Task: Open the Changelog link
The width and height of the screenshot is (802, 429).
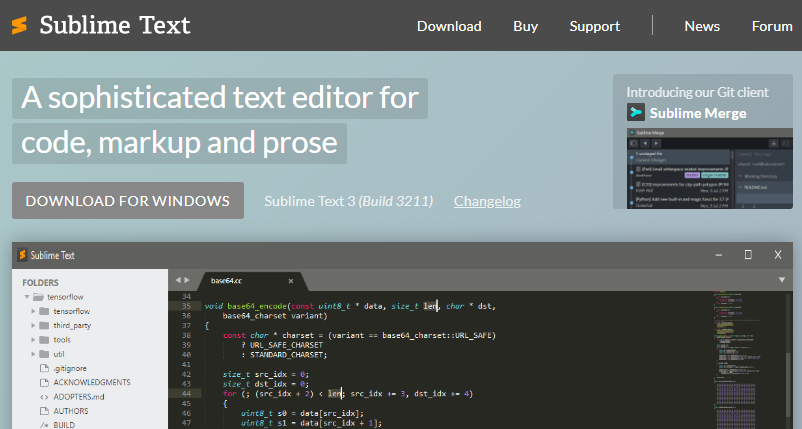Action: [487, 201]
